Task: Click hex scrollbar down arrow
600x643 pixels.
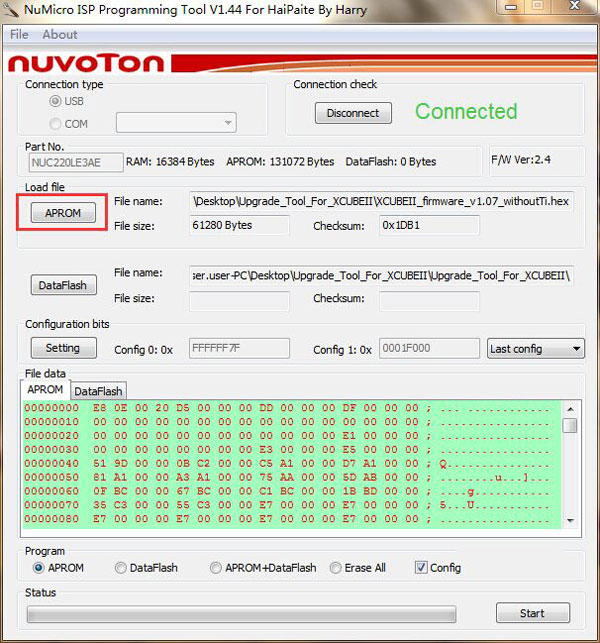Action: point(570,521)
